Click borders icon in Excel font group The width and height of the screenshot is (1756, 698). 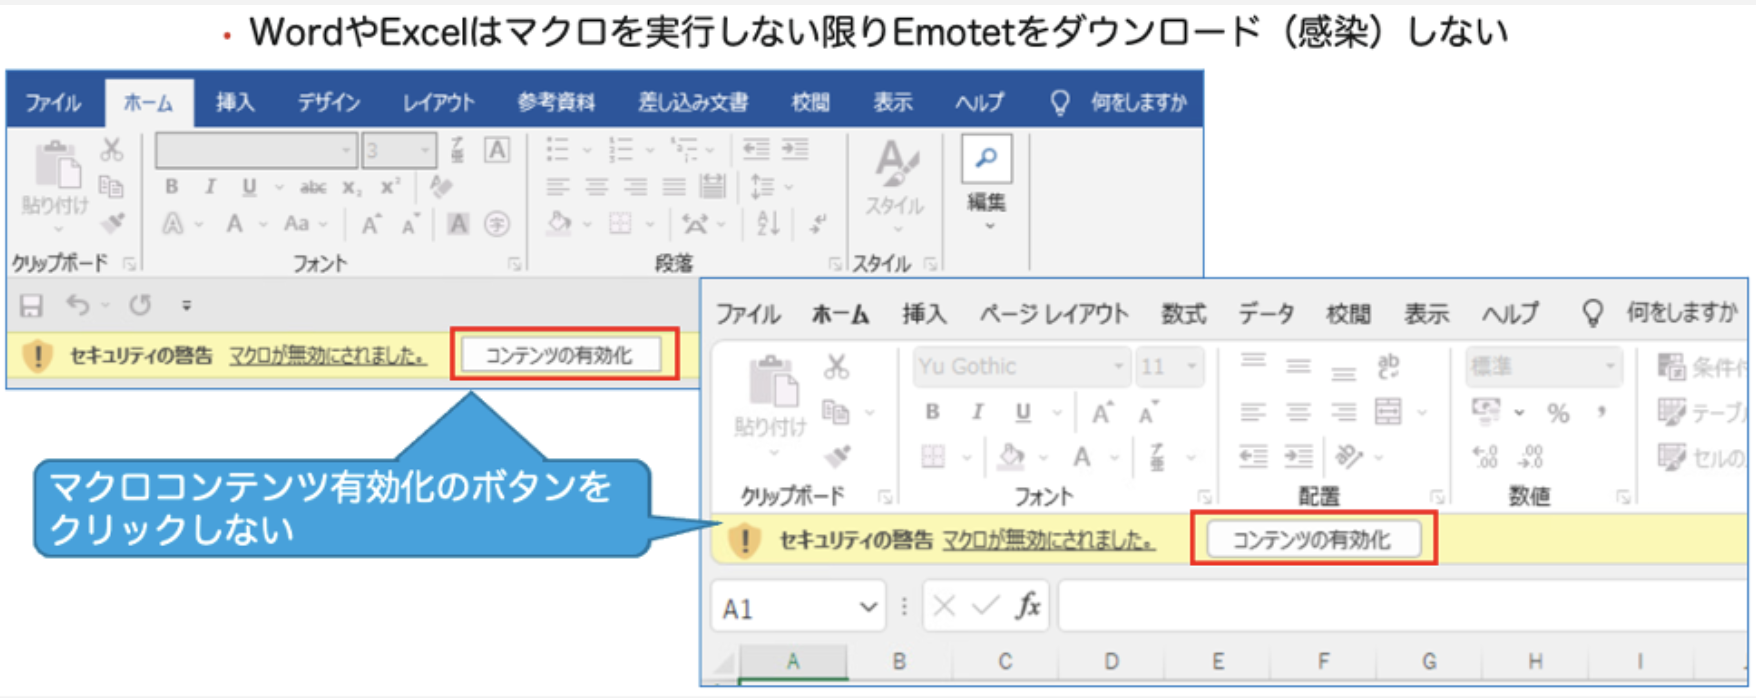tap(932, 457)
